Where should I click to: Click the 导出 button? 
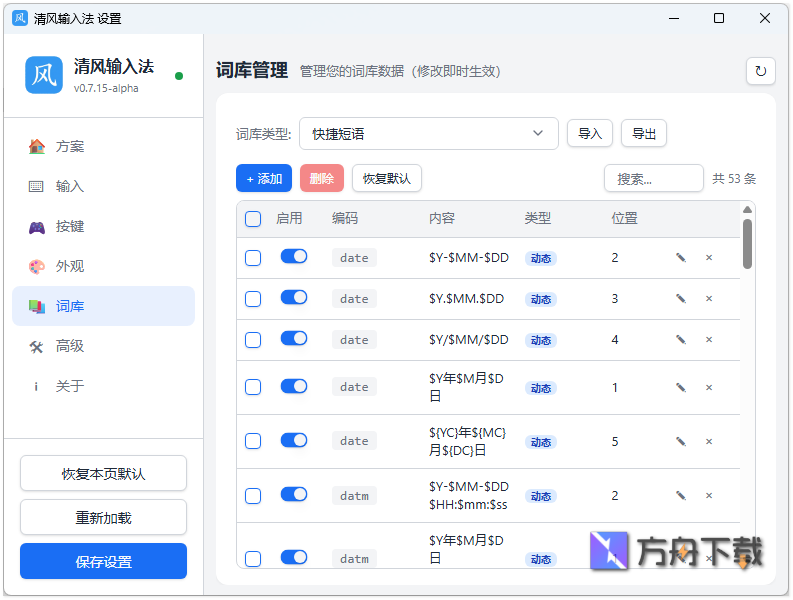(644, 134)
